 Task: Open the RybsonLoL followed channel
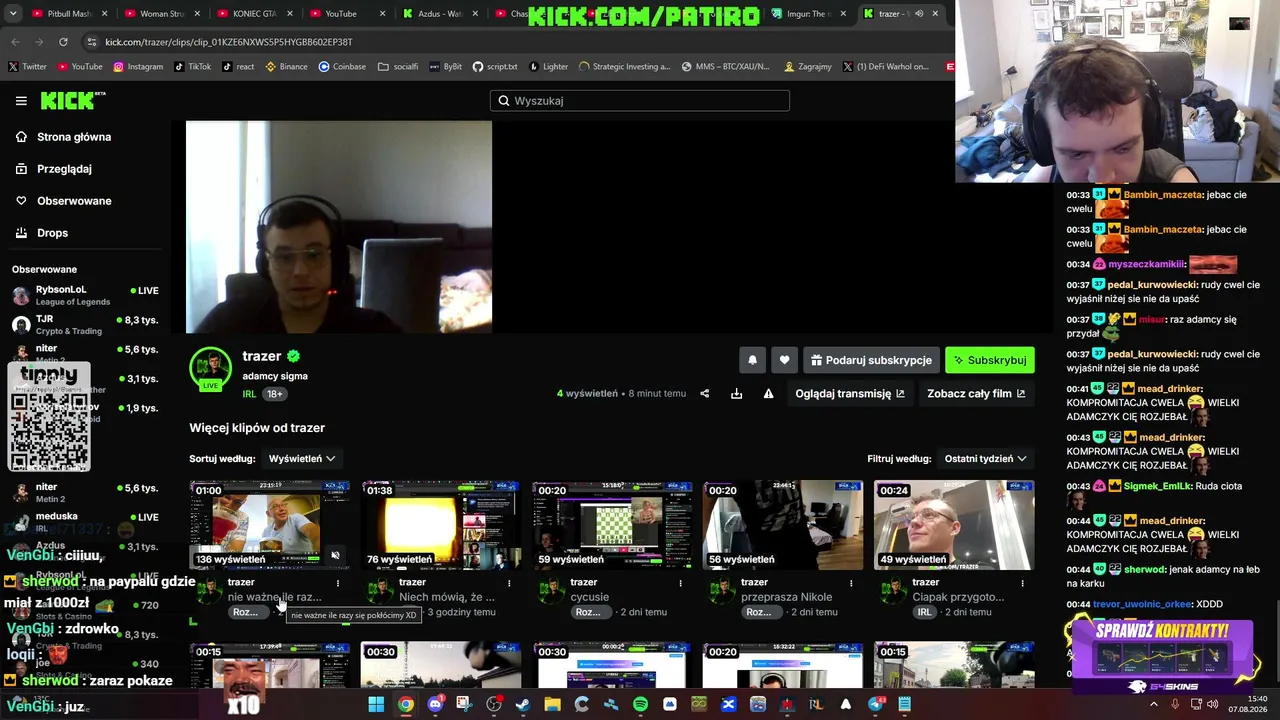click(x=85, y=295)
